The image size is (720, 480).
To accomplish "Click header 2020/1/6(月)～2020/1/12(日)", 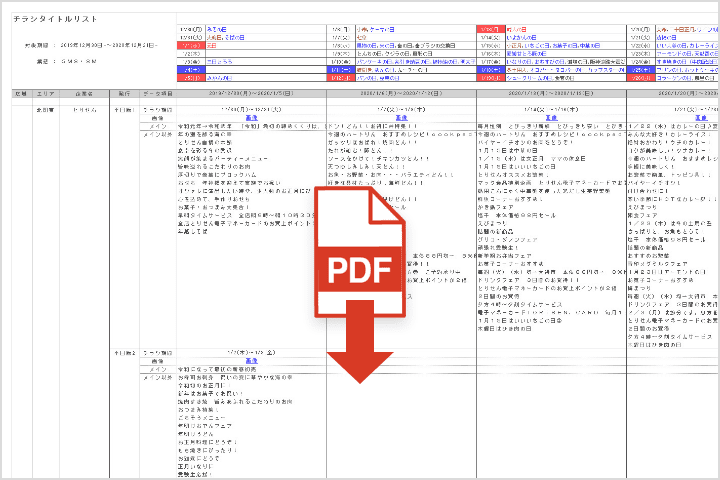I will pos(401,93).
